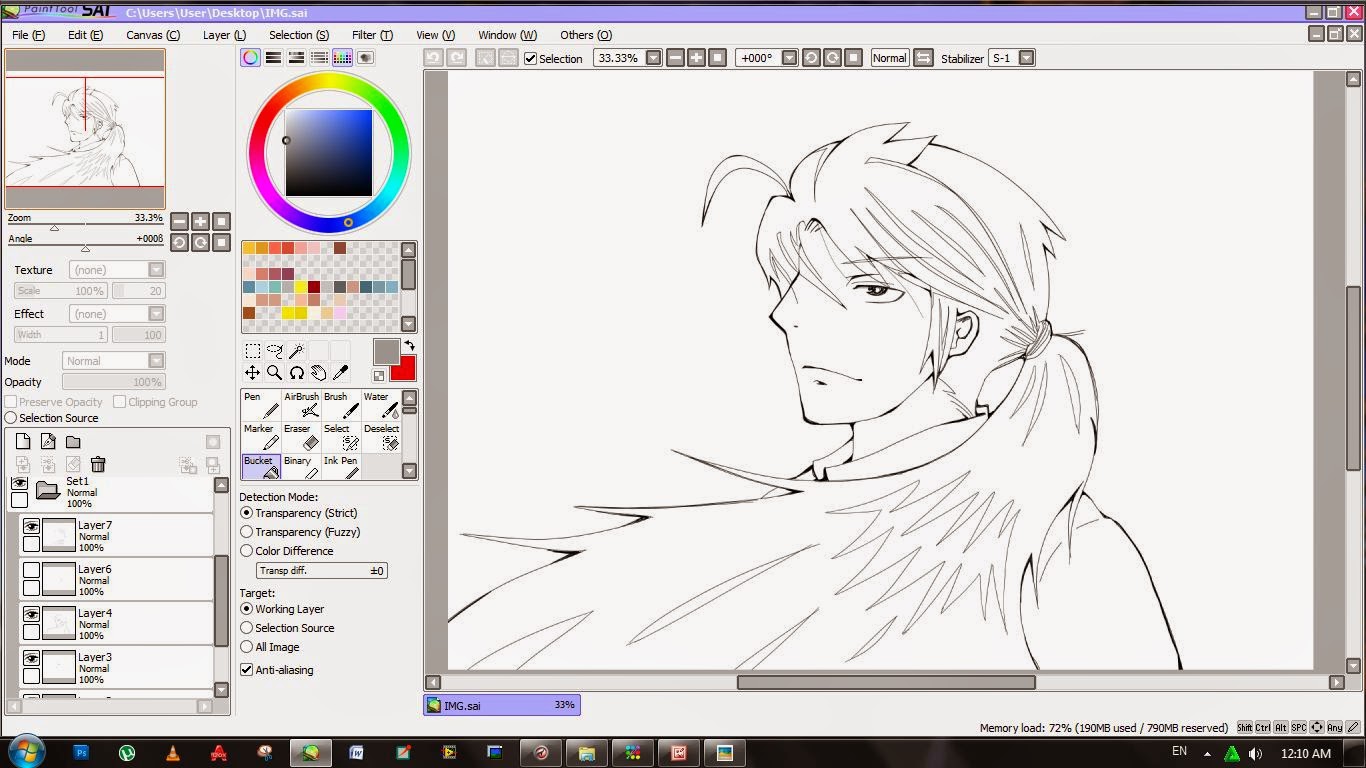Show Layer6 by clicking its visibility box
The width and height of the screenshot is (1366, 768).
[x=32, y=571]
